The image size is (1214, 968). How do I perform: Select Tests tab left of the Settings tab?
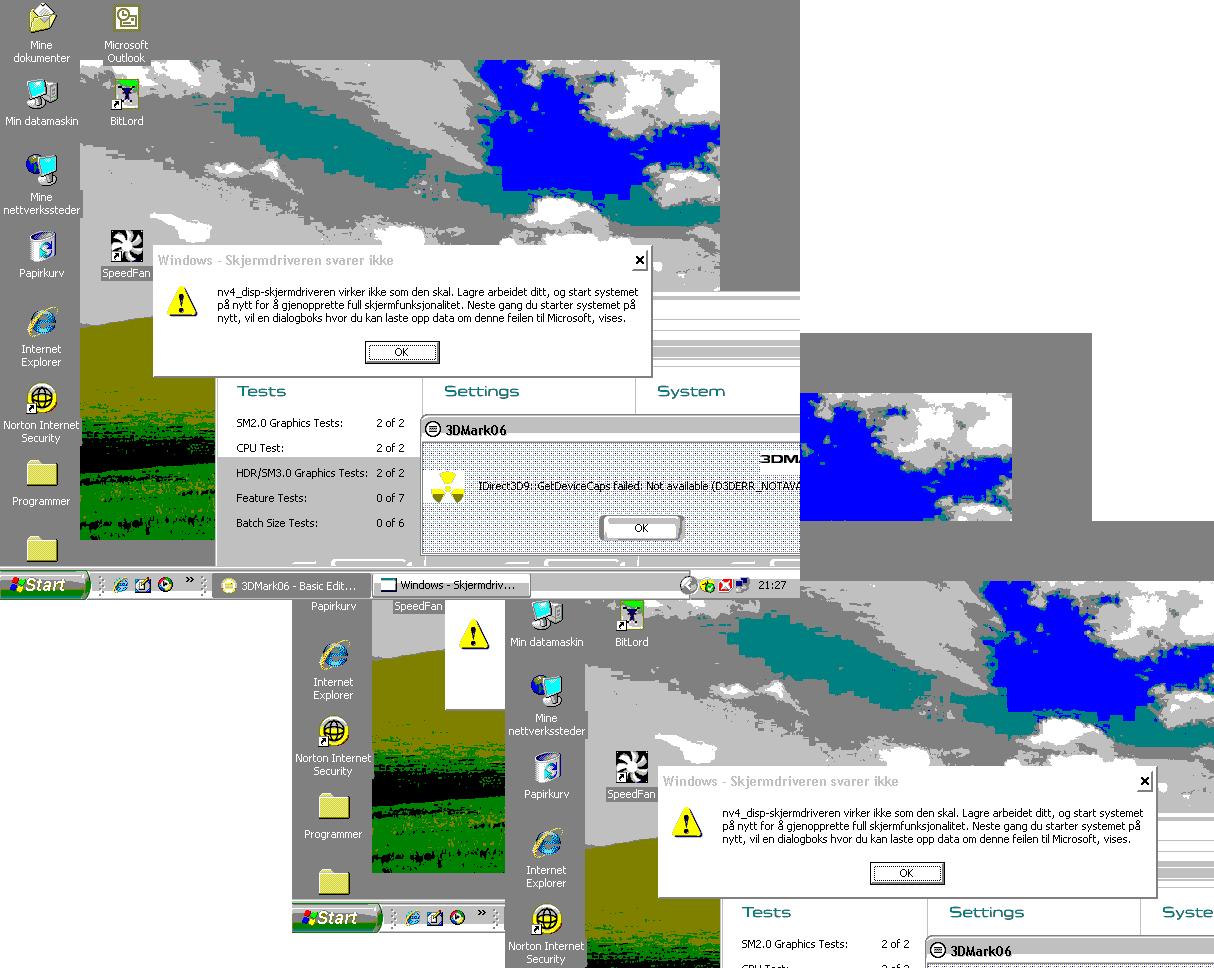(261, 391)
